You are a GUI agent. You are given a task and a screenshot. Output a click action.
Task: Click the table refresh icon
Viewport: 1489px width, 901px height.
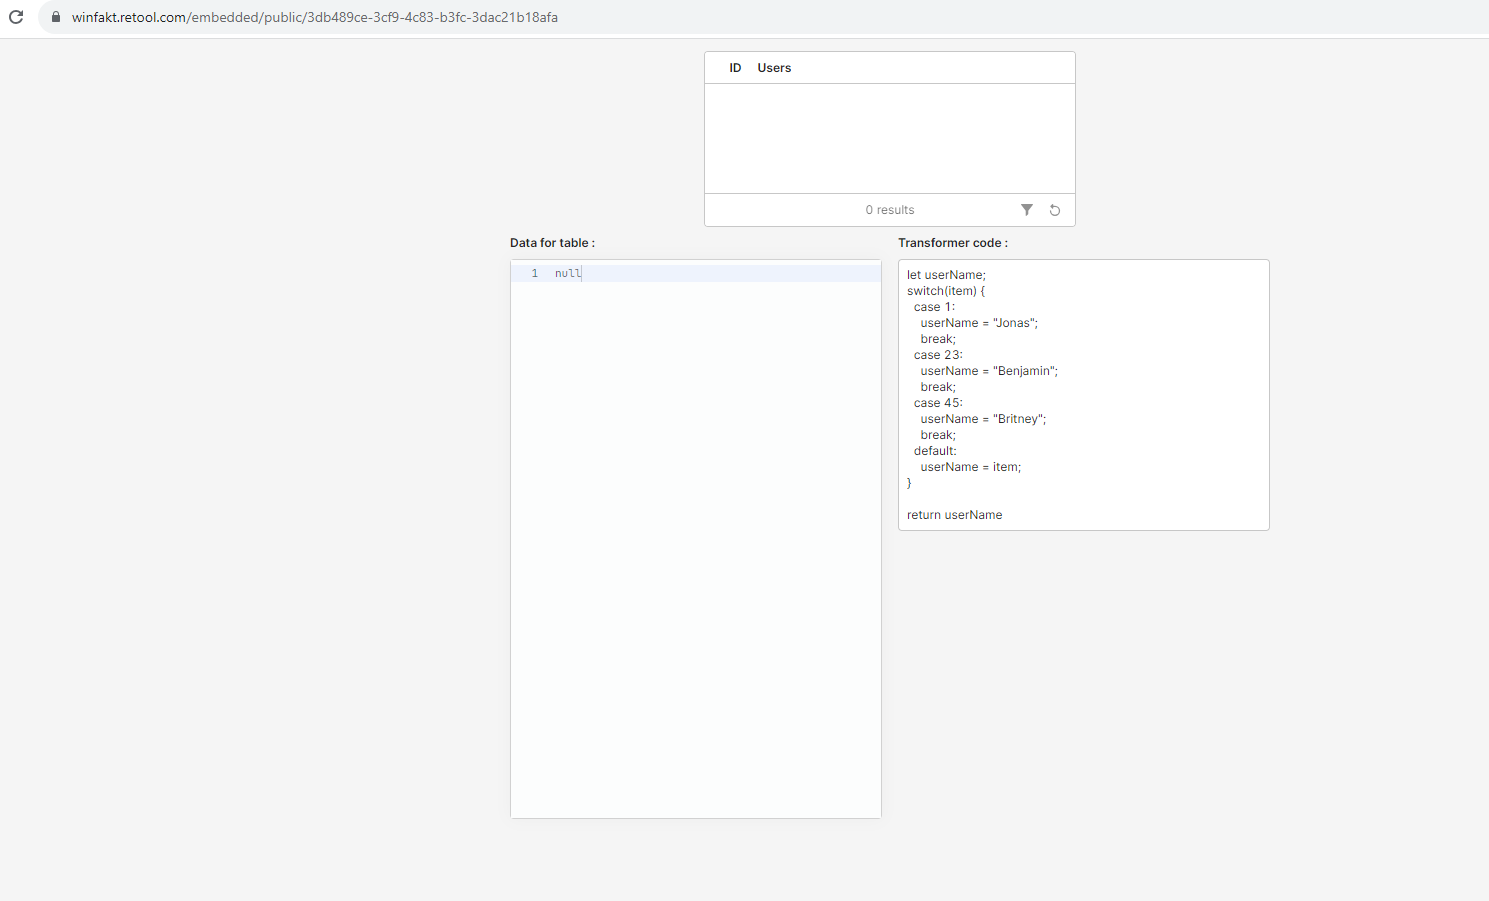point(1054,210)
